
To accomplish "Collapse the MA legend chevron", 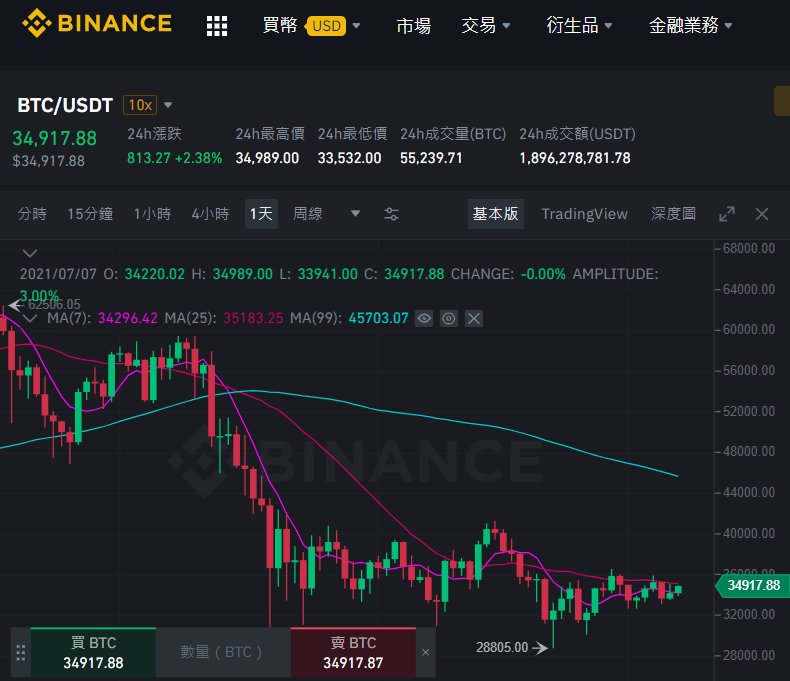I will (30, 318).
